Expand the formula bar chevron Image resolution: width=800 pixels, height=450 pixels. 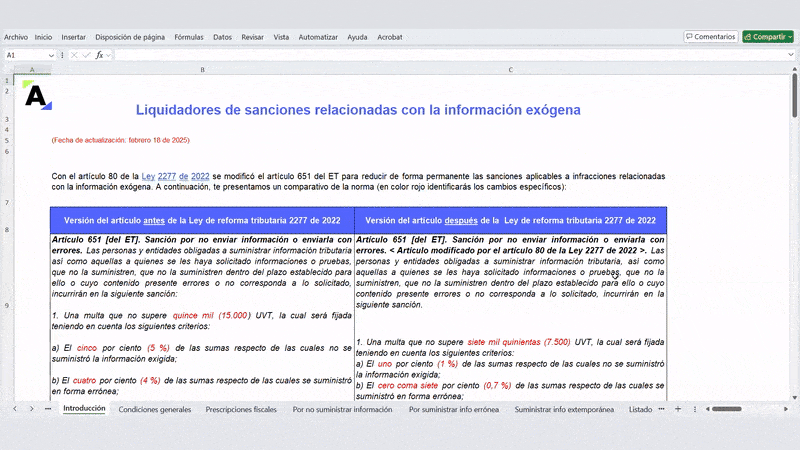click(x=790, y=55)
